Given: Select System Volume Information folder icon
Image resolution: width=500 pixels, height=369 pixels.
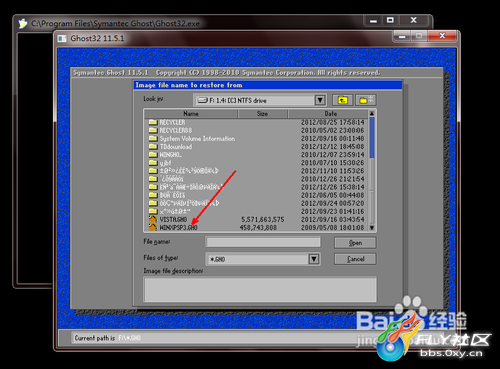Looking at the screenshot, I should 153,138.
